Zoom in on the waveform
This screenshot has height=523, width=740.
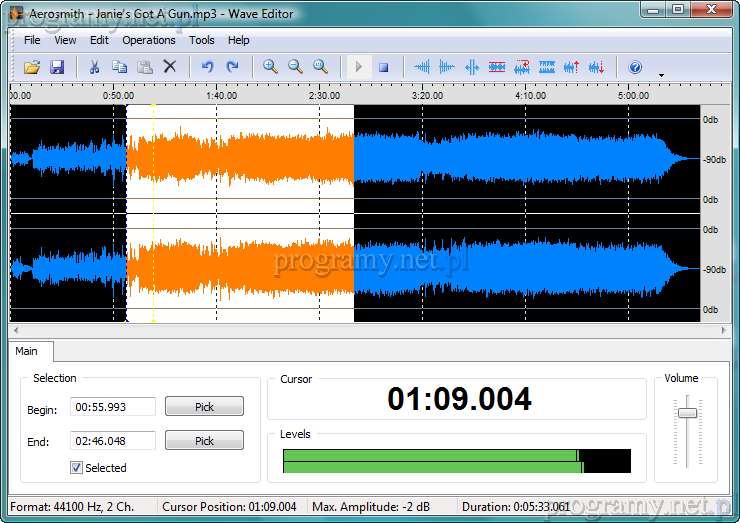[270, 67]
